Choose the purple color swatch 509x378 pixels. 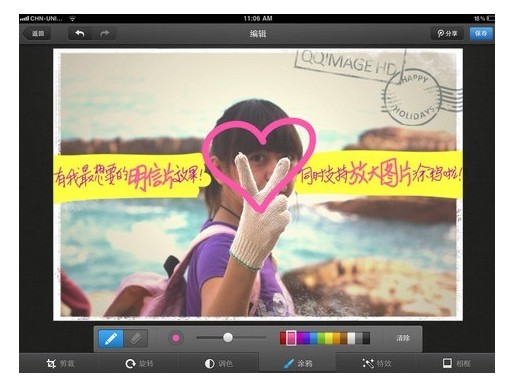(301, 338)
